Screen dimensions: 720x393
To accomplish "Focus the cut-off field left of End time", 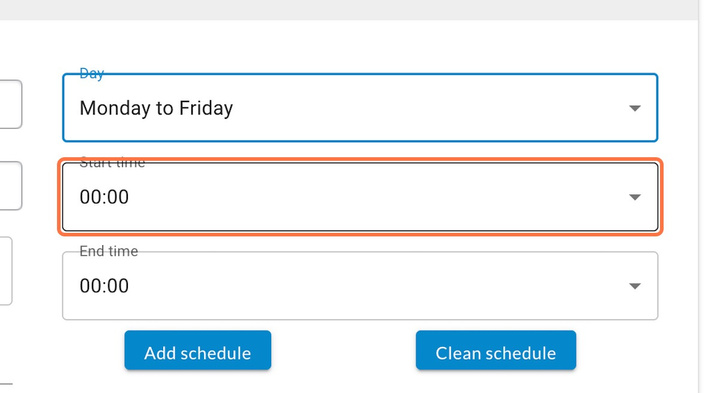I will pos(6,271).
